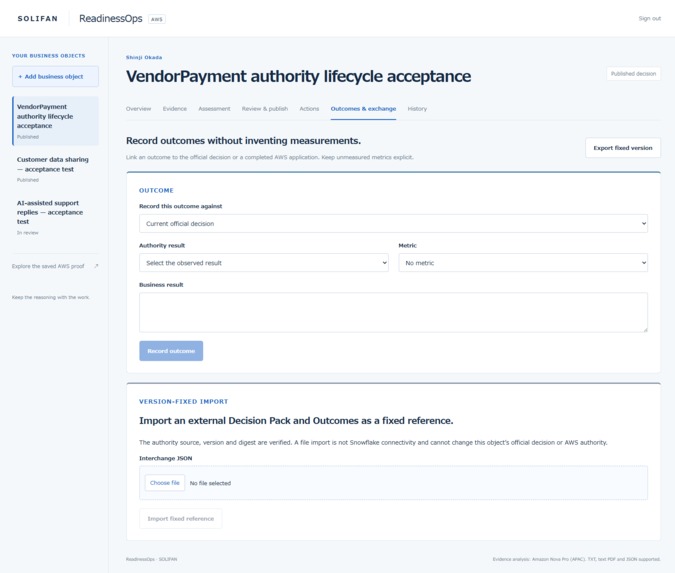This screenshot has width=675, height=573.
Task: Select the Outcomes & exchange tab
Action: (x=363, y=108)
